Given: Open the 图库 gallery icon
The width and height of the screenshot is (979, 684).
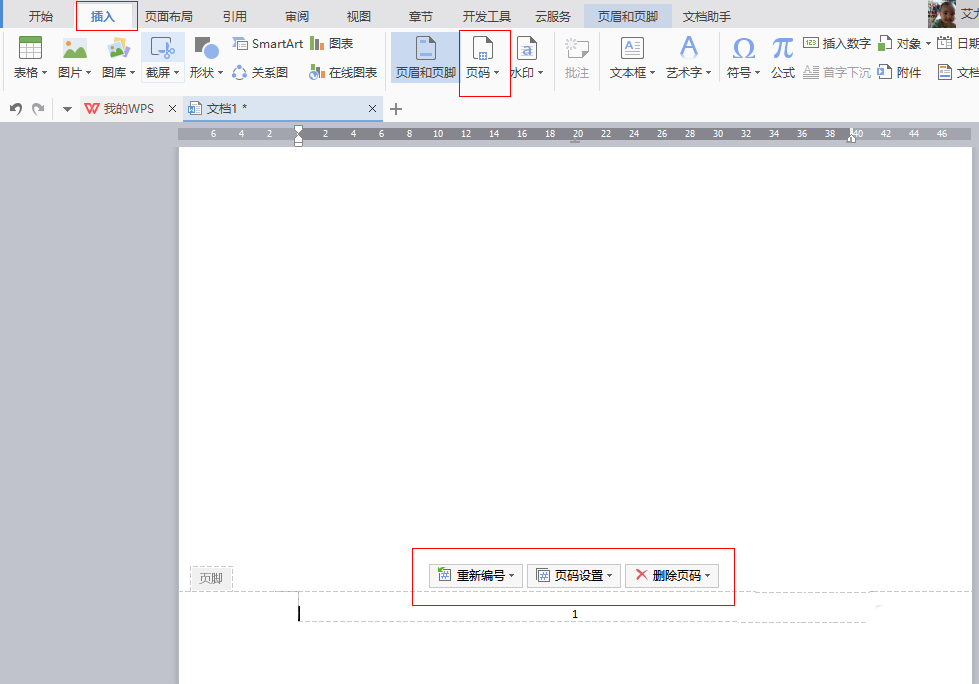Looking at the screenshot, I should click(118, 48).
